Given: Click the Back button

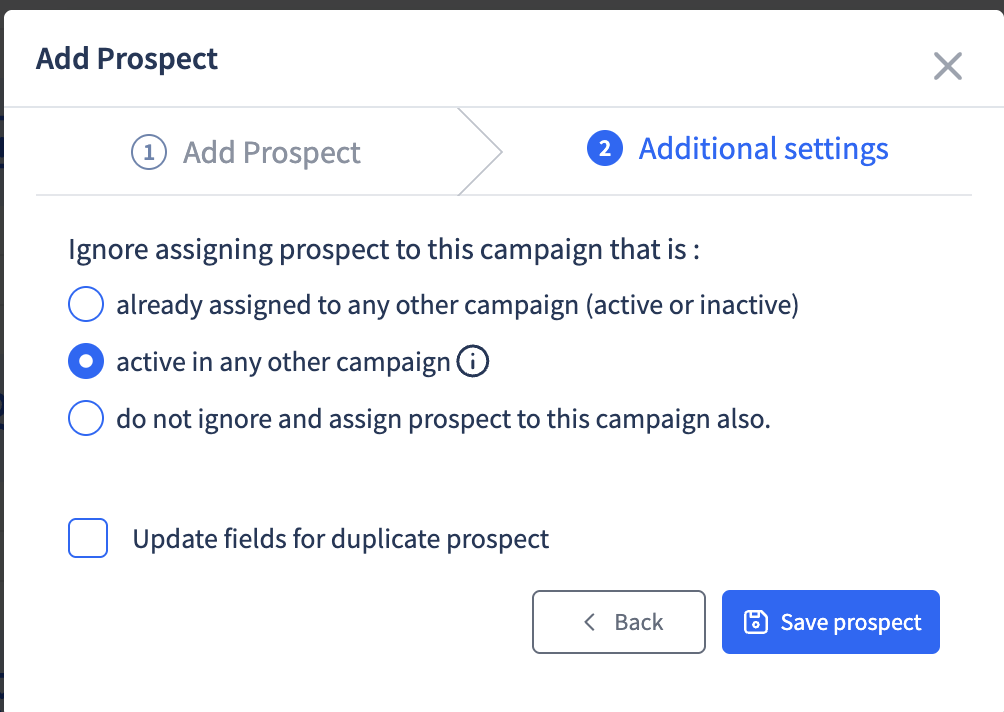Looking at the screenshot, I should coord(619,622).
